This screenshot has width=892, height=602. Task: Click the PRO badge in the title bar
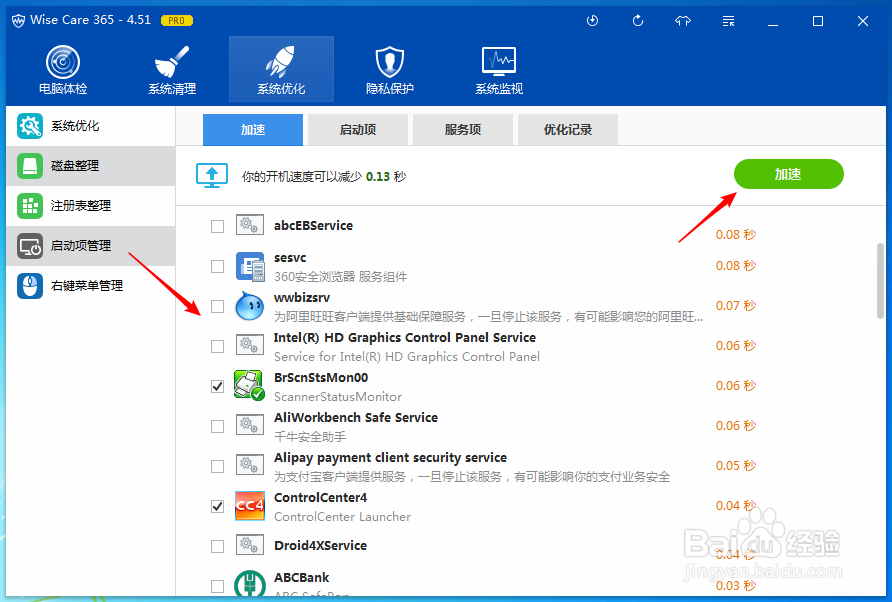coord(177,20)
